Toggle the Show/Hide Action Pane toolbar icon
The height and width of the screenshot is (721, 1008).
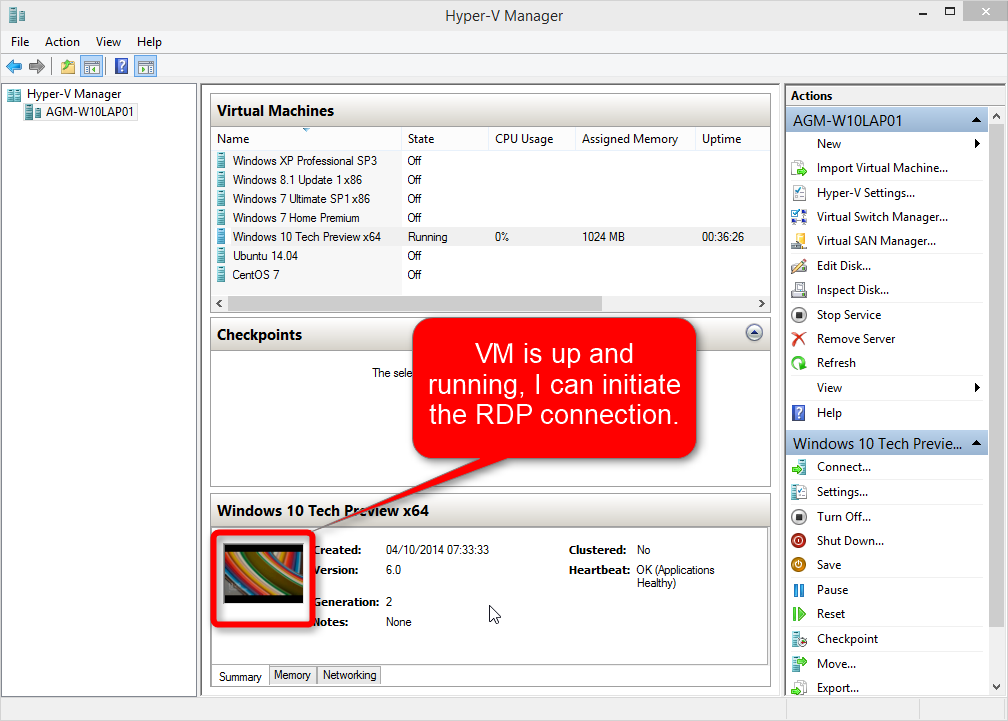tap(146, 66)
